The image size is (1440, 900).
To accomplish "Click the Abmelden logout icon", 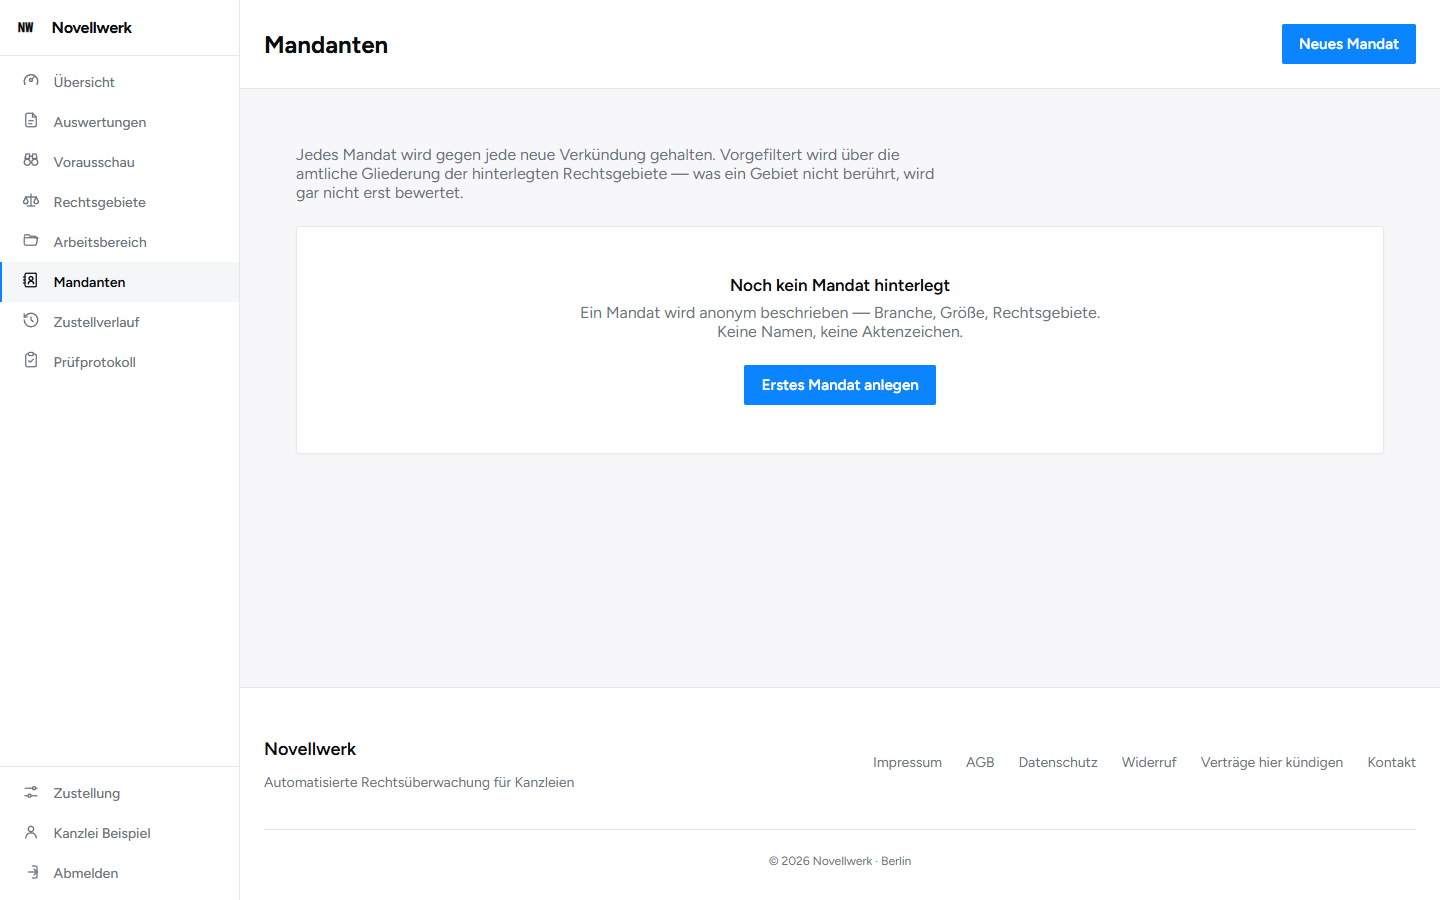I will tap(31, 872).
